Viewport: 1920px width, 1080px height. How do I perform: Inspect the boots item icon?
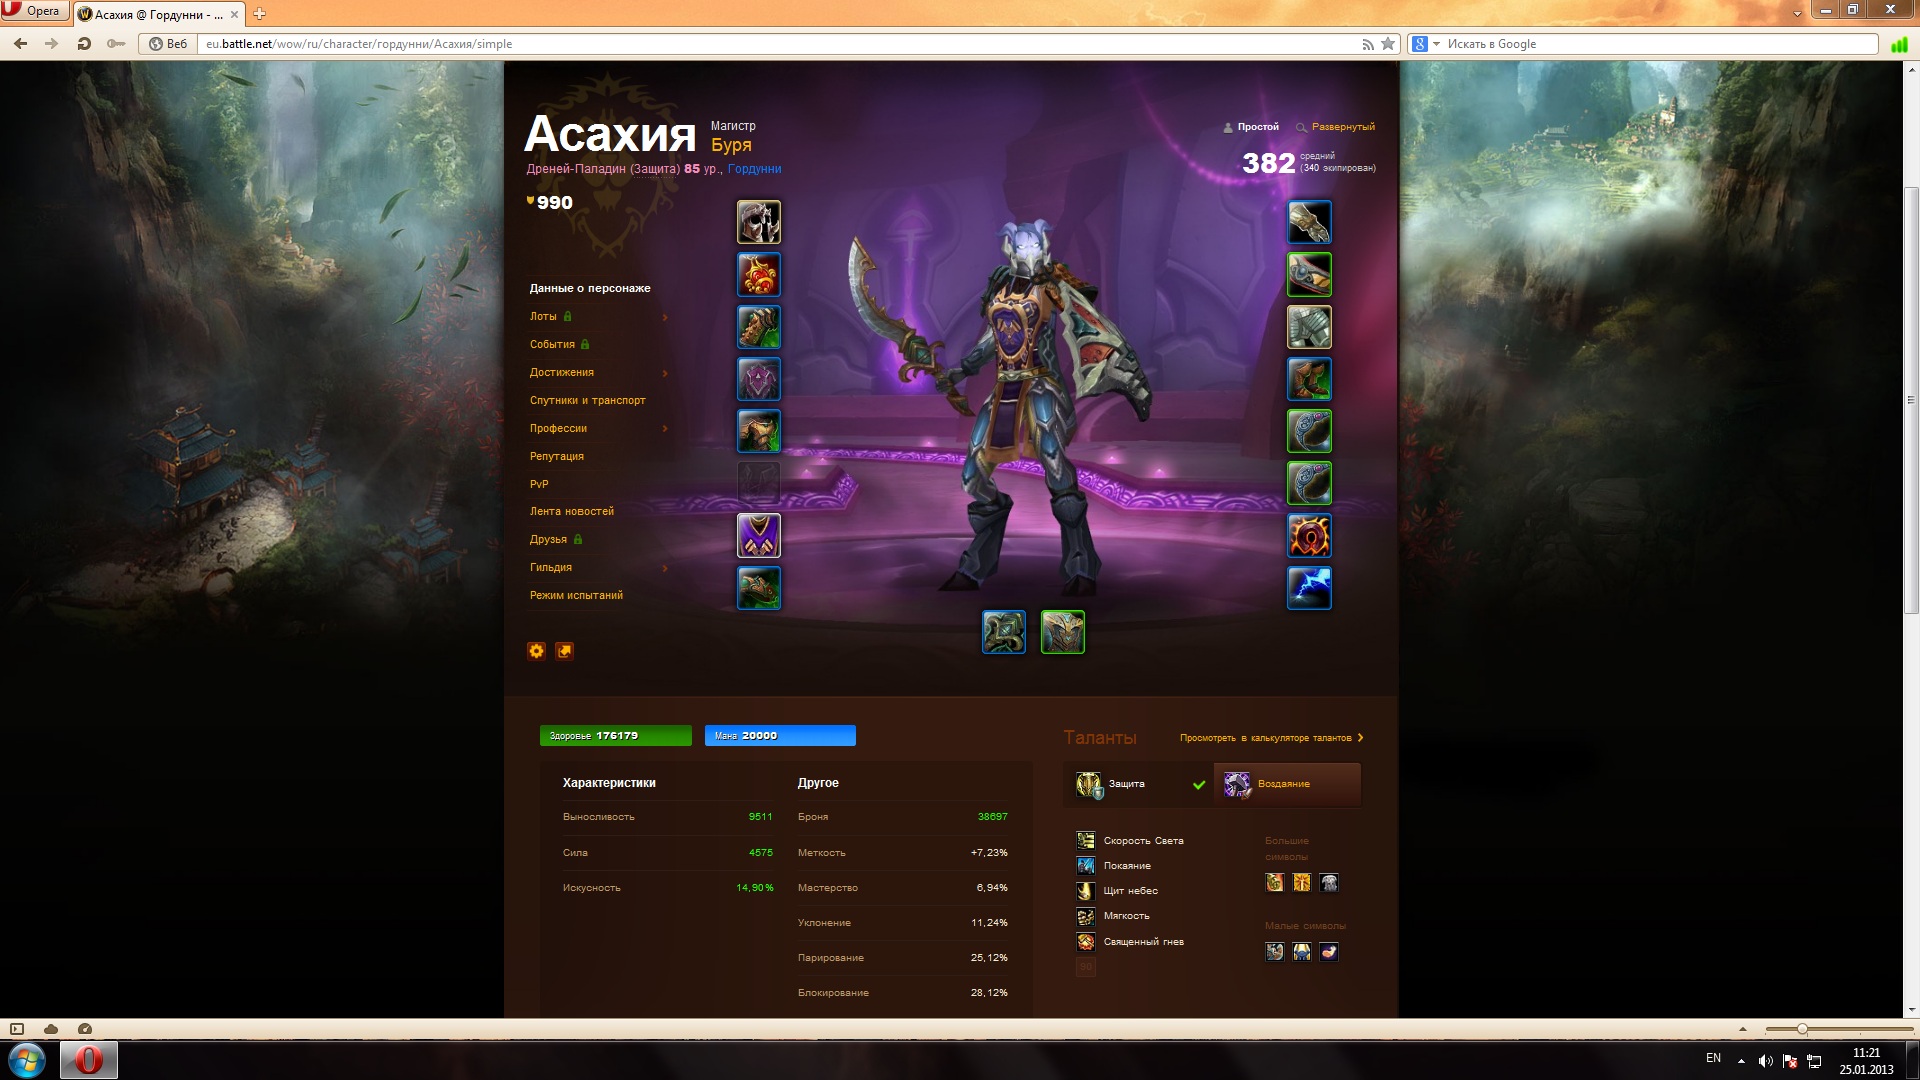1309,379
